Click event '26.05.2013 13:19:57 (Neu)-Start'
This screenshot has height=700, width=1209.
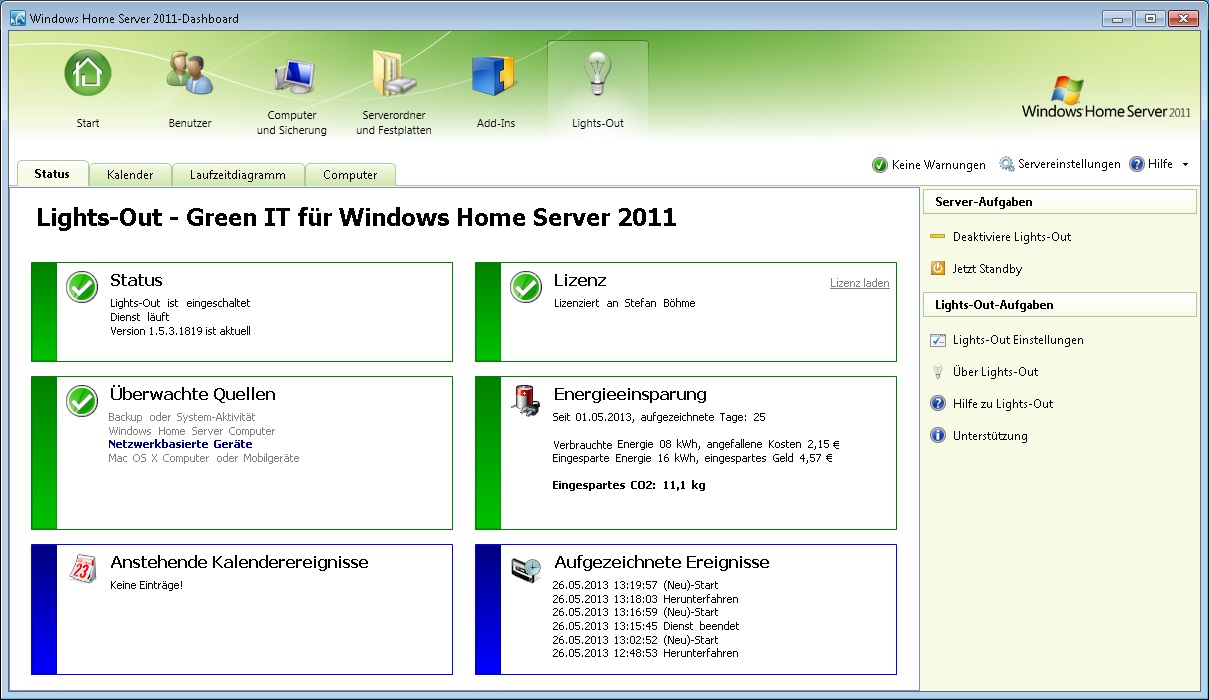635,585
